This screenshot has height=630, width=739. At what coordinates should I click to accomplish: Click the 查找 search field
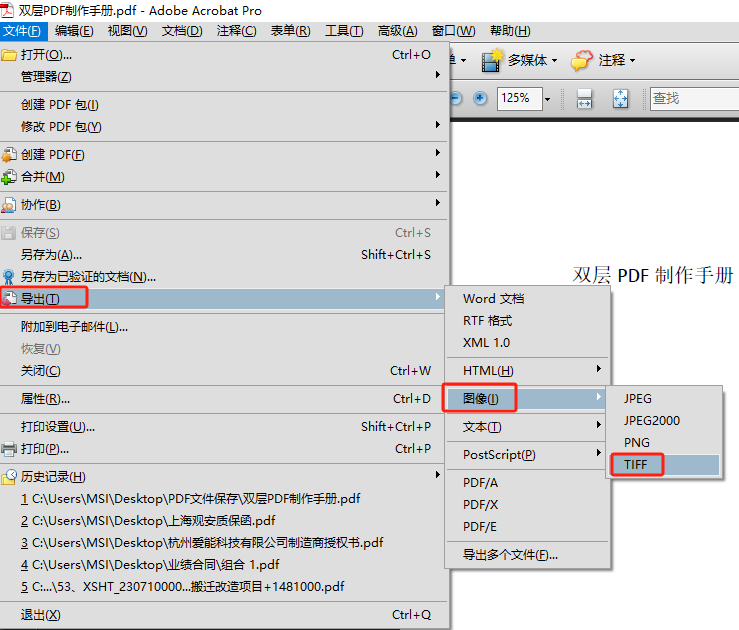point(695,98)
